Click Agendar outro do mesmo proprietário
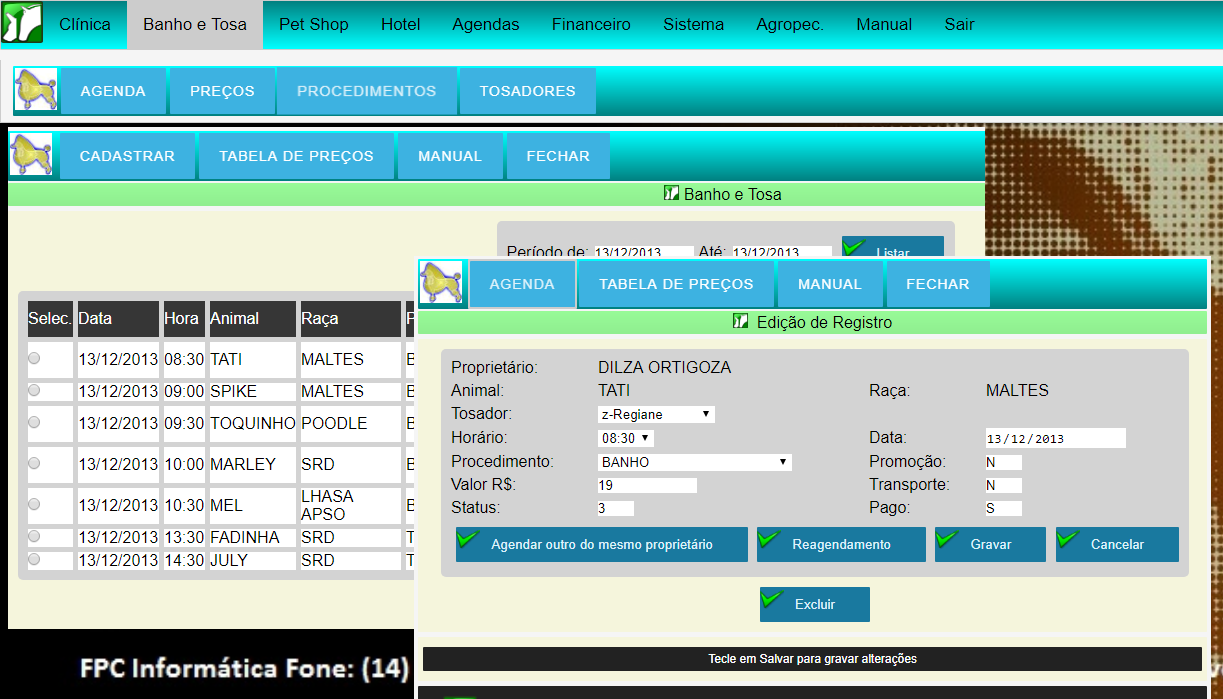 [602, 544]
